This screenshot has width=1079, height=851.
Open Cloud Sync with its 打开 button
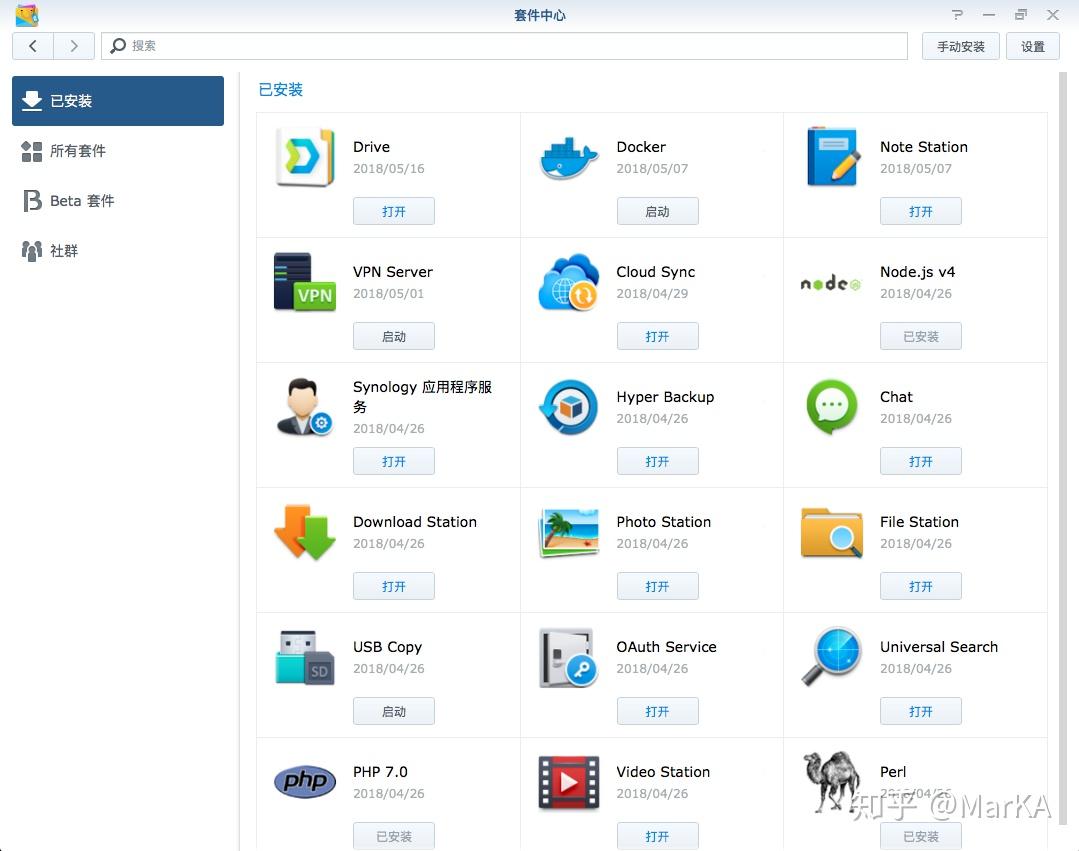[x=657, y=336]
